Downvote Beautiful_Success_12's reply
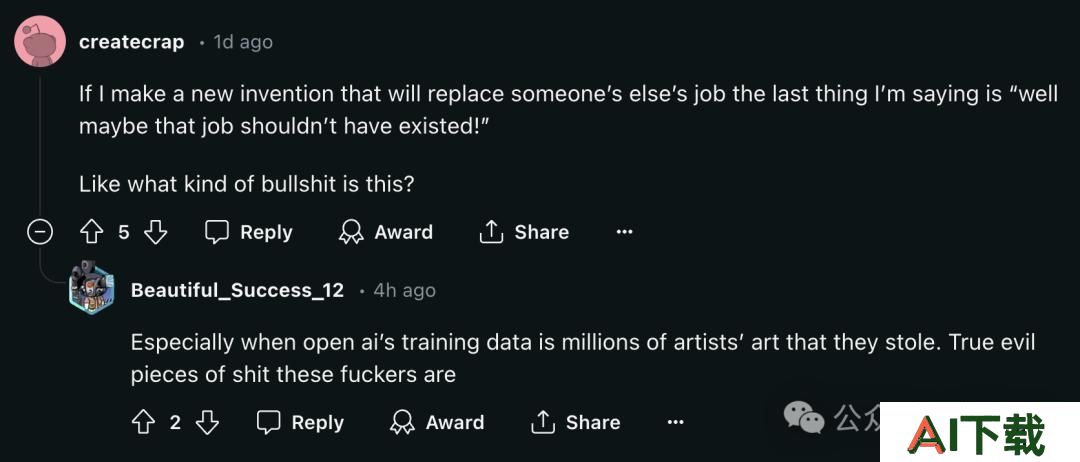 (x=207, y=422)
